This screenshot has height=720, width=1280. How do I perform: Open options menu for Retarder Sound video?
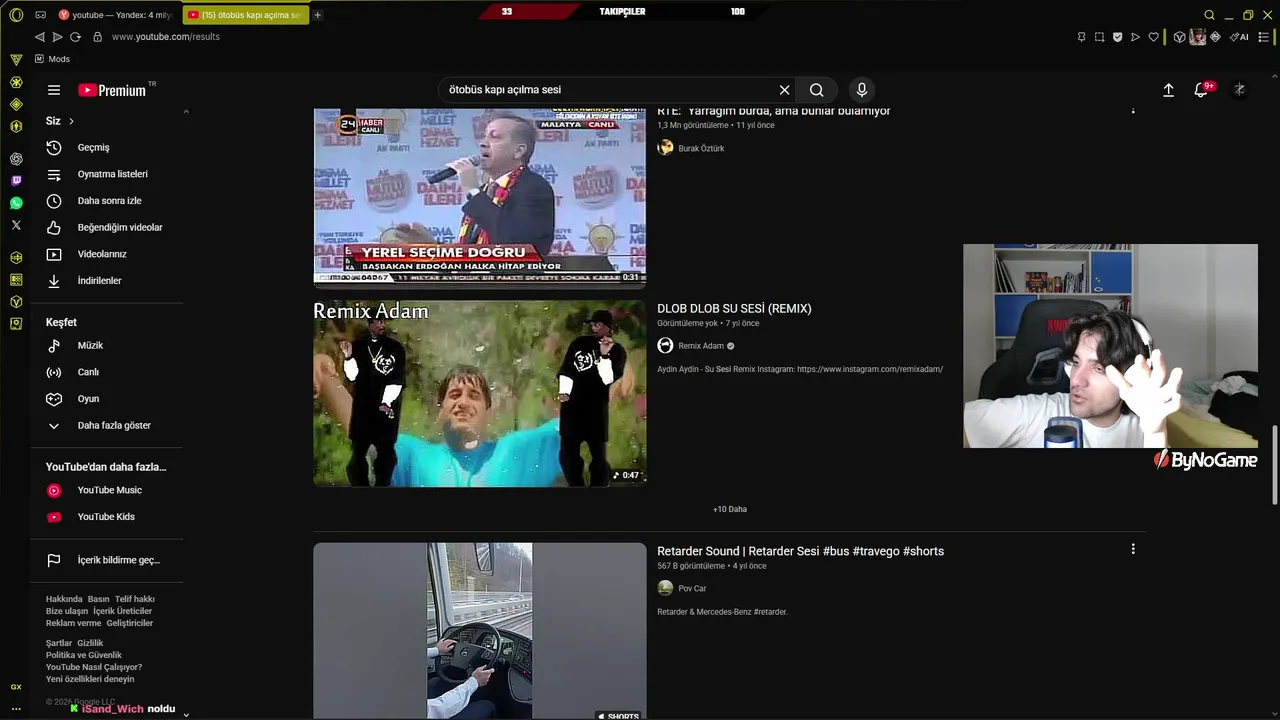coord(1133,549)
